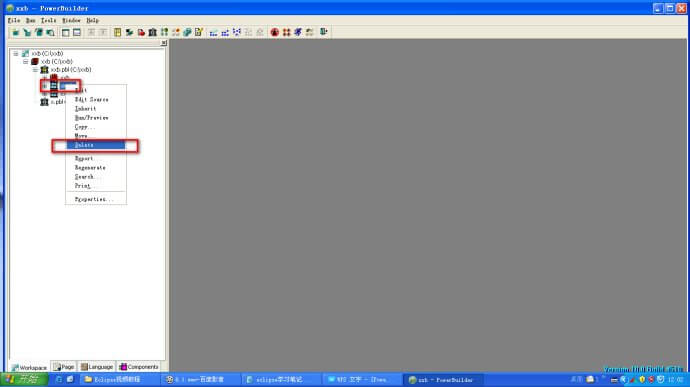Toggle the Output window toolbar icon
690x387 pixels.
point(77,32)
